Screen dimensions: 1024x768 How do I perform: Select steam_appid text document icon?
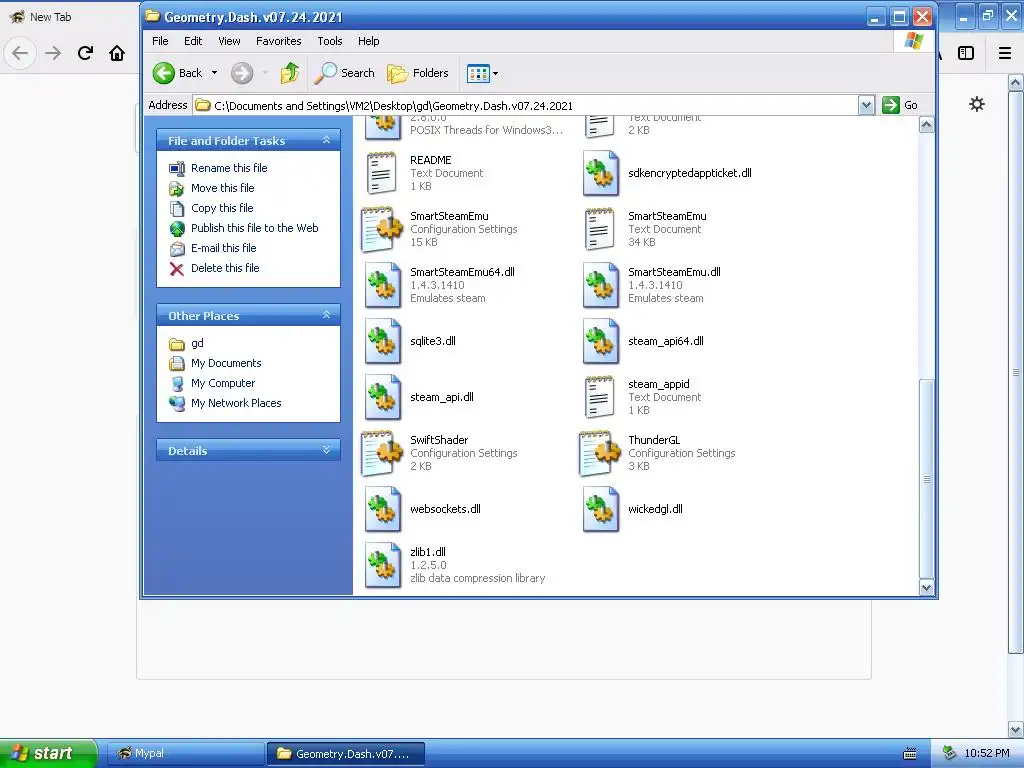[600, 397]
